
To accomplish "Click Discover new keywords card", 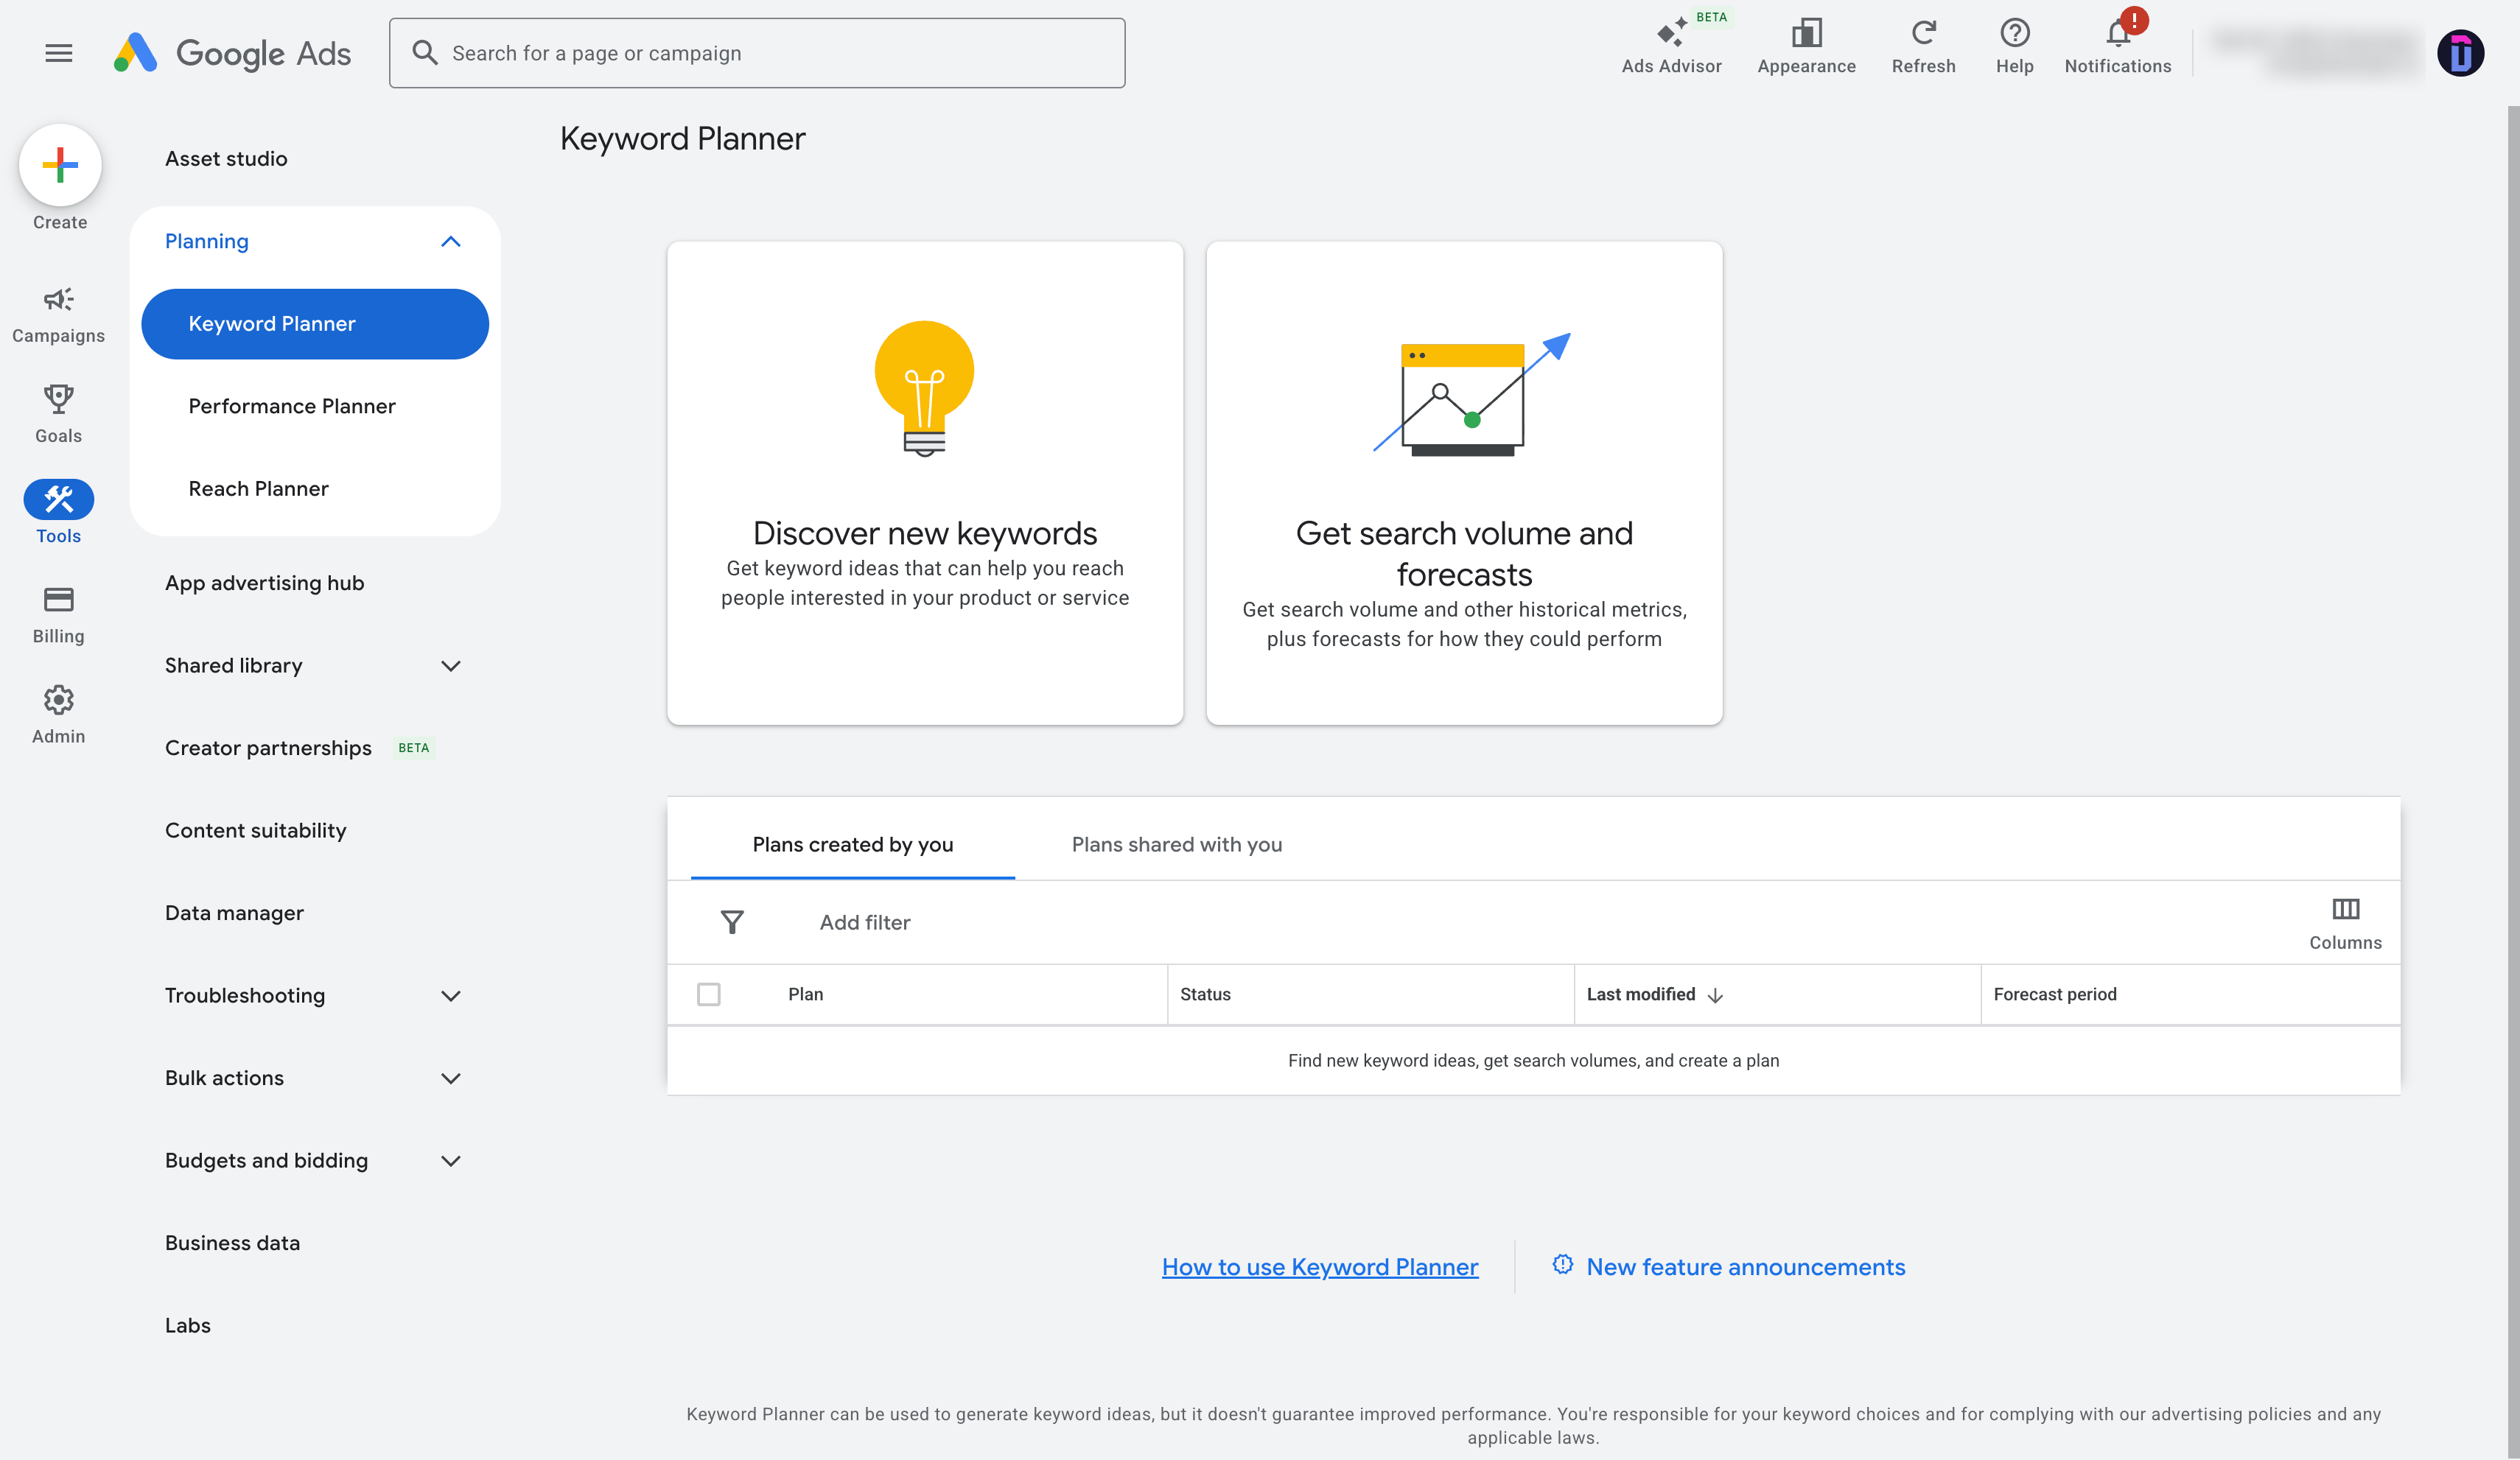I will [925, 483].
